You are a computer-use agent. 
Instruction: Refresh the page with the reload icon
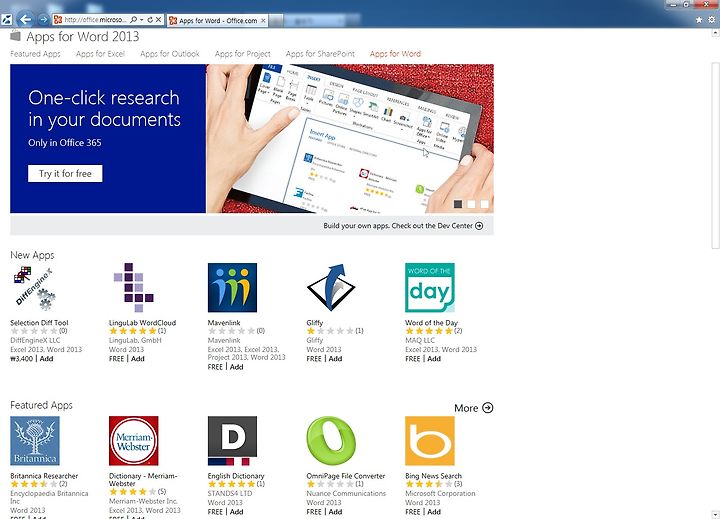tap(150, 20)
